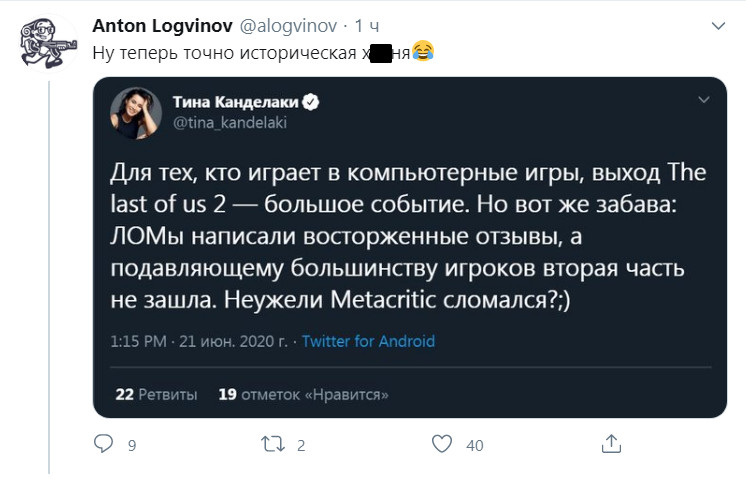Image resolution: width=746 pixels, height=479 pixels.
Task: Open the Anton Logvinov name link
Action: pyautogui.click(x=162, y=26)
